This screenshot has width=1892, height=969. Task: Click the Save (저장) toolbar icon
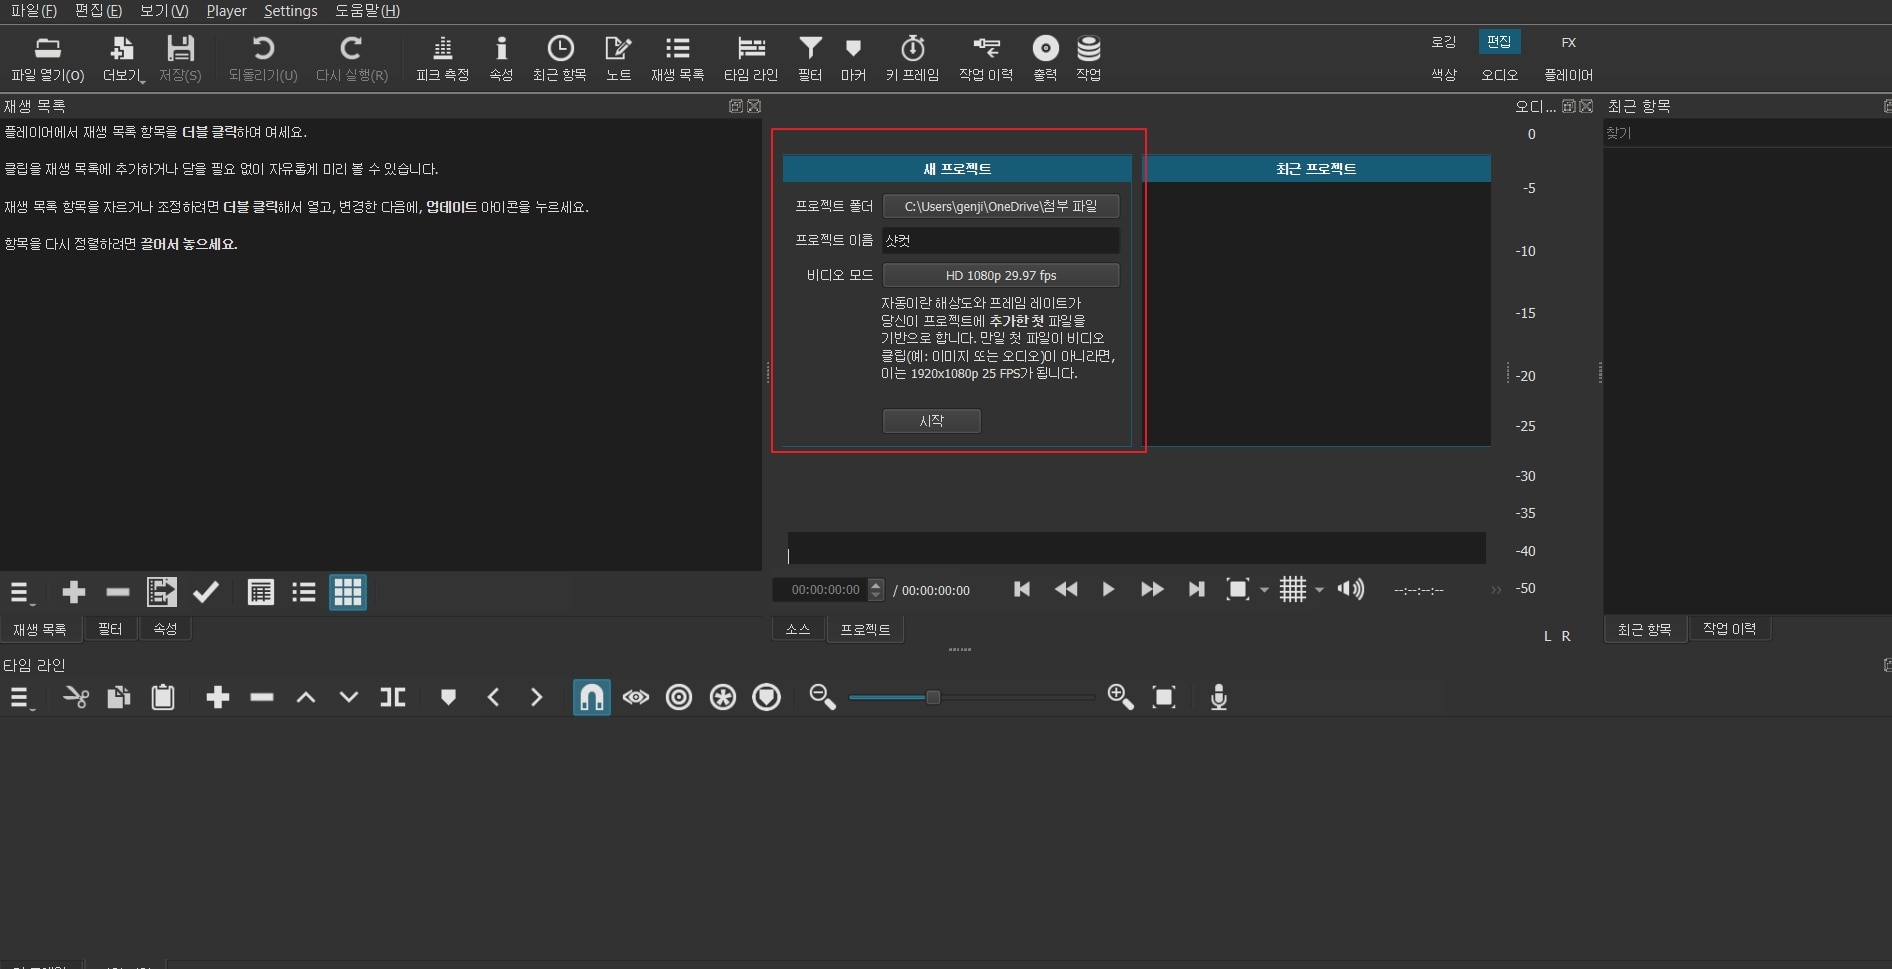point(180,59)
